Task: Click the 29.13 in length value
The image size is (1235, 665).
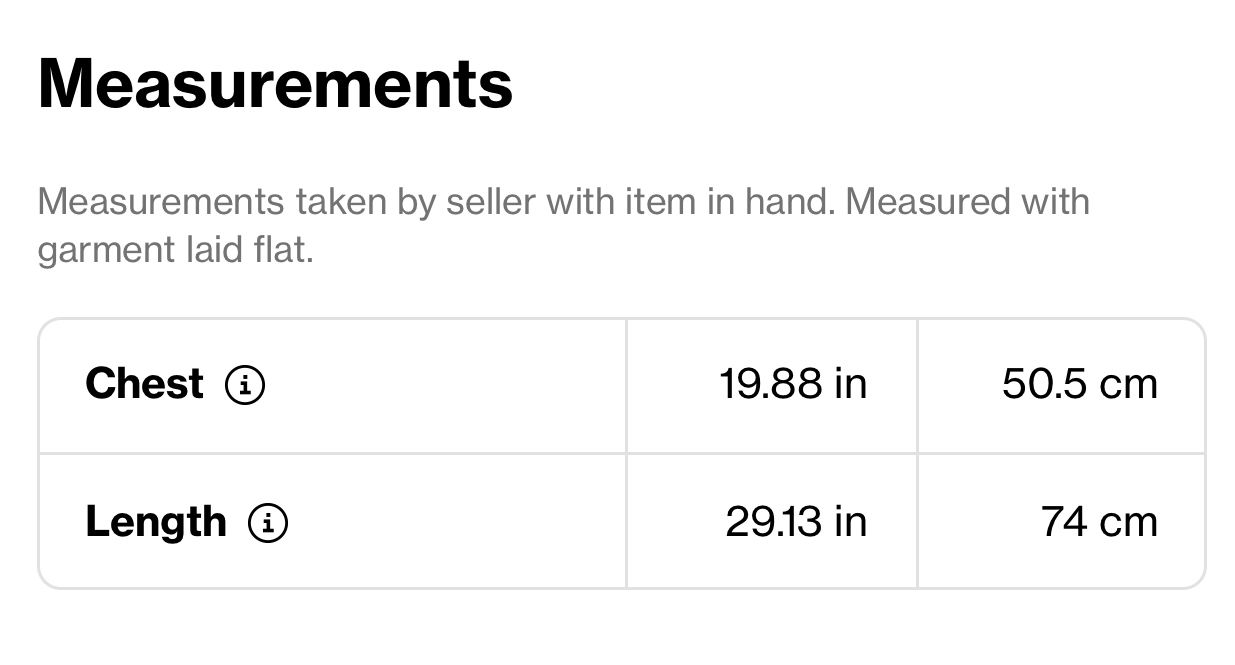Action: (796, 522)
